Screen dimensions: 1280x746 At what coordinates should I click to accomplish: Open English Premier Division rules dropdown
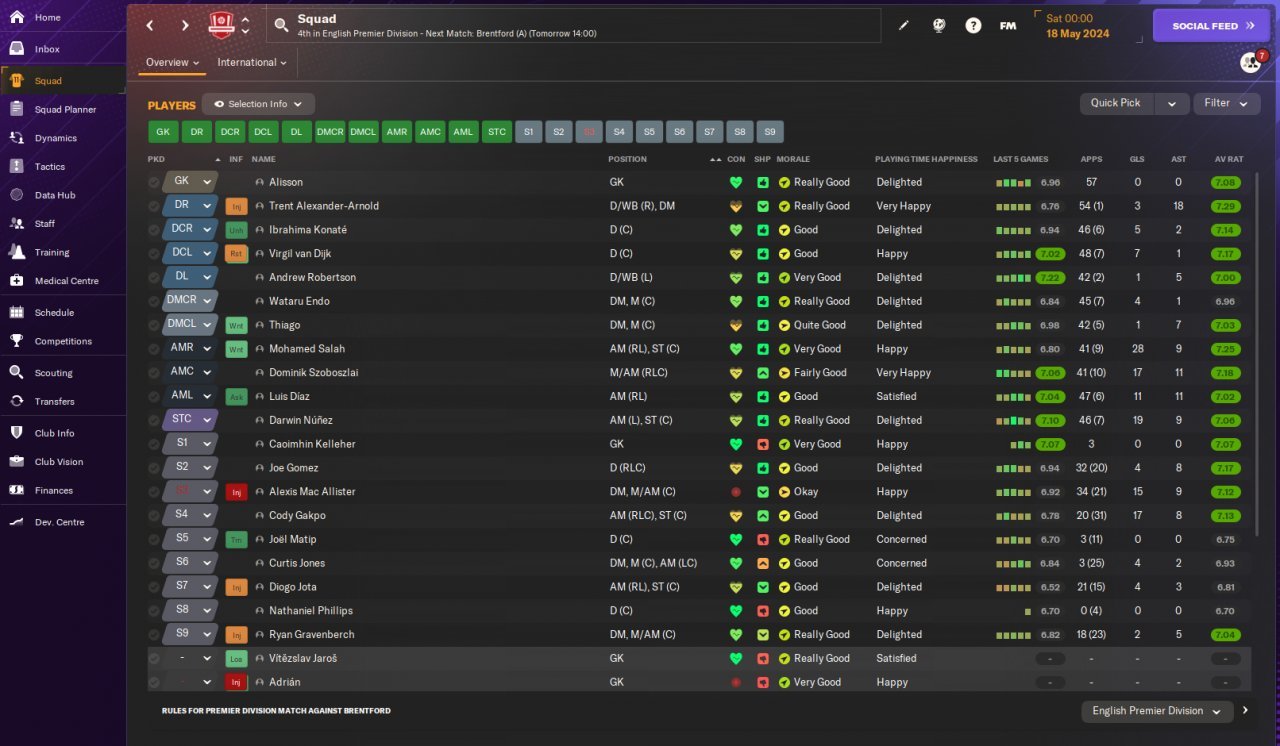coord(1158,711)
